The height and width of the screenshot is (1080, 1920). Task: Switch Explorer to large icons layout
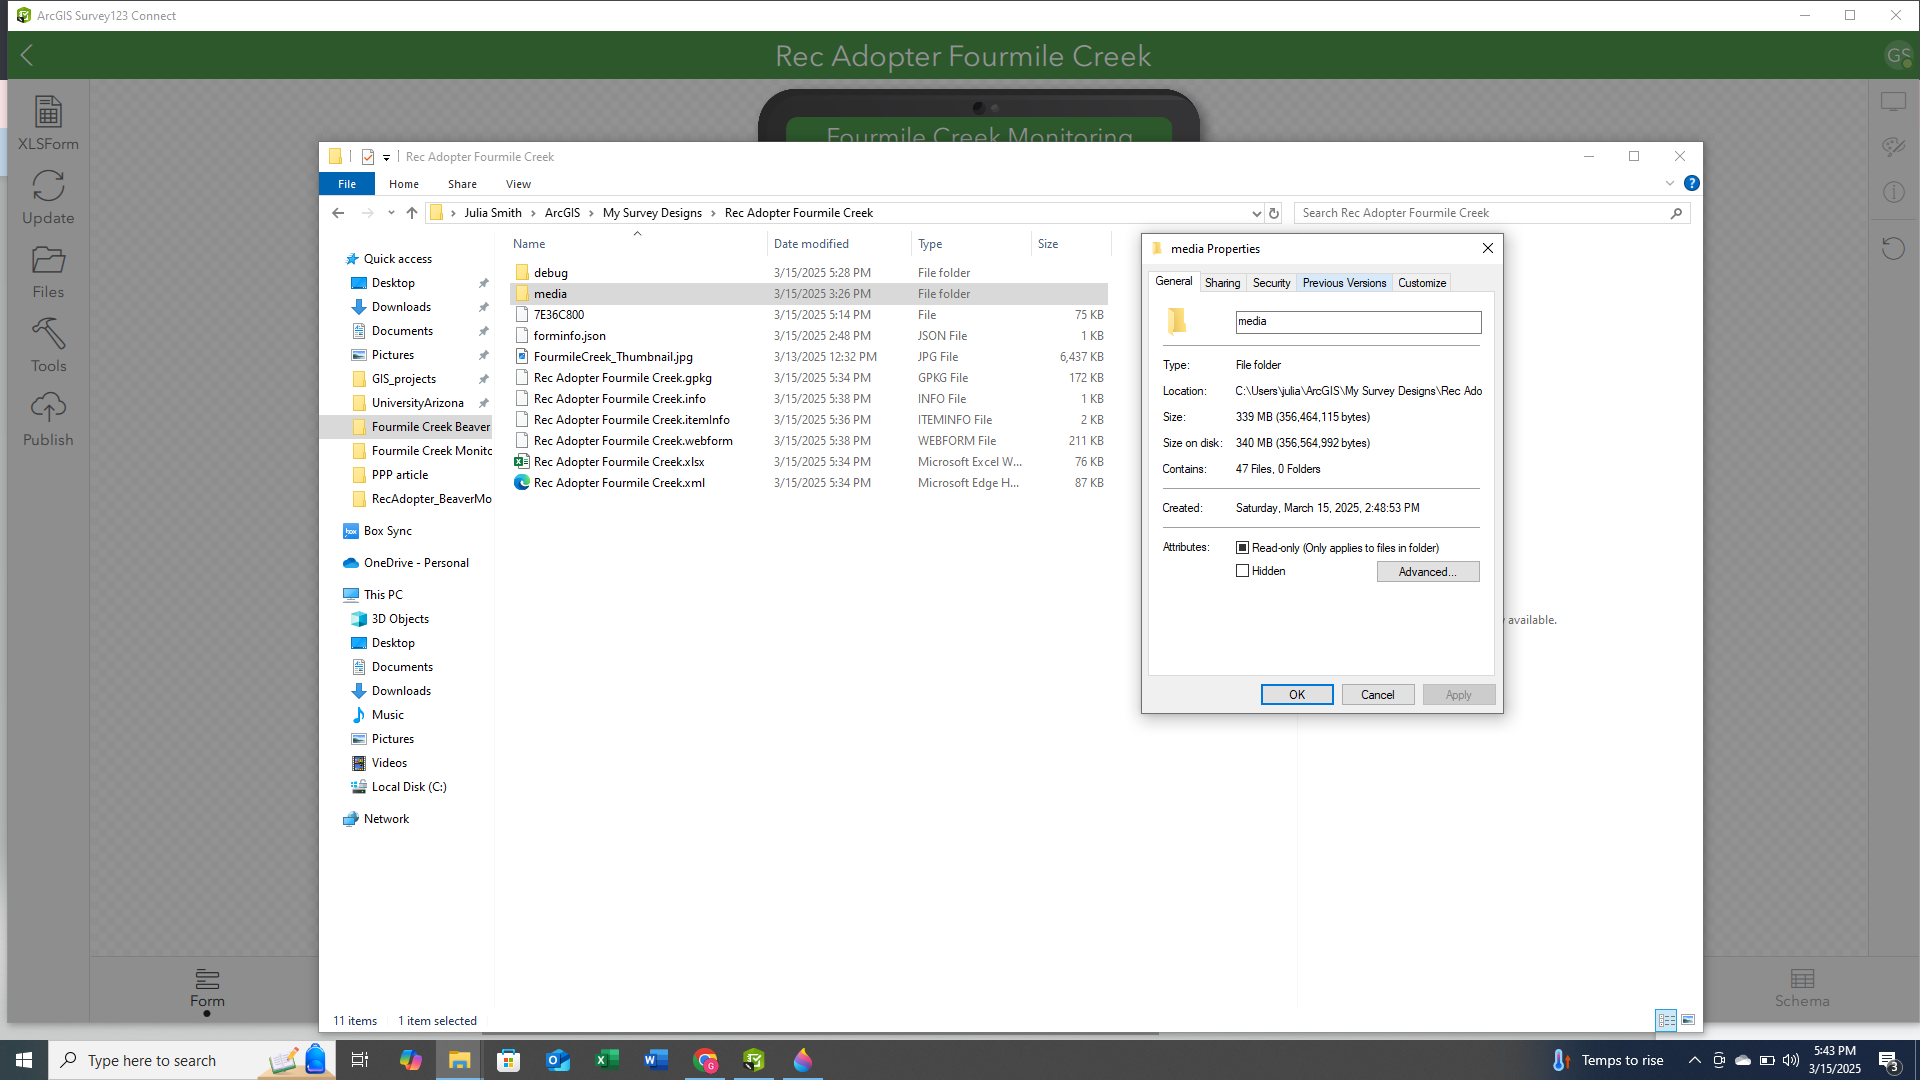click(1688, 1020)
